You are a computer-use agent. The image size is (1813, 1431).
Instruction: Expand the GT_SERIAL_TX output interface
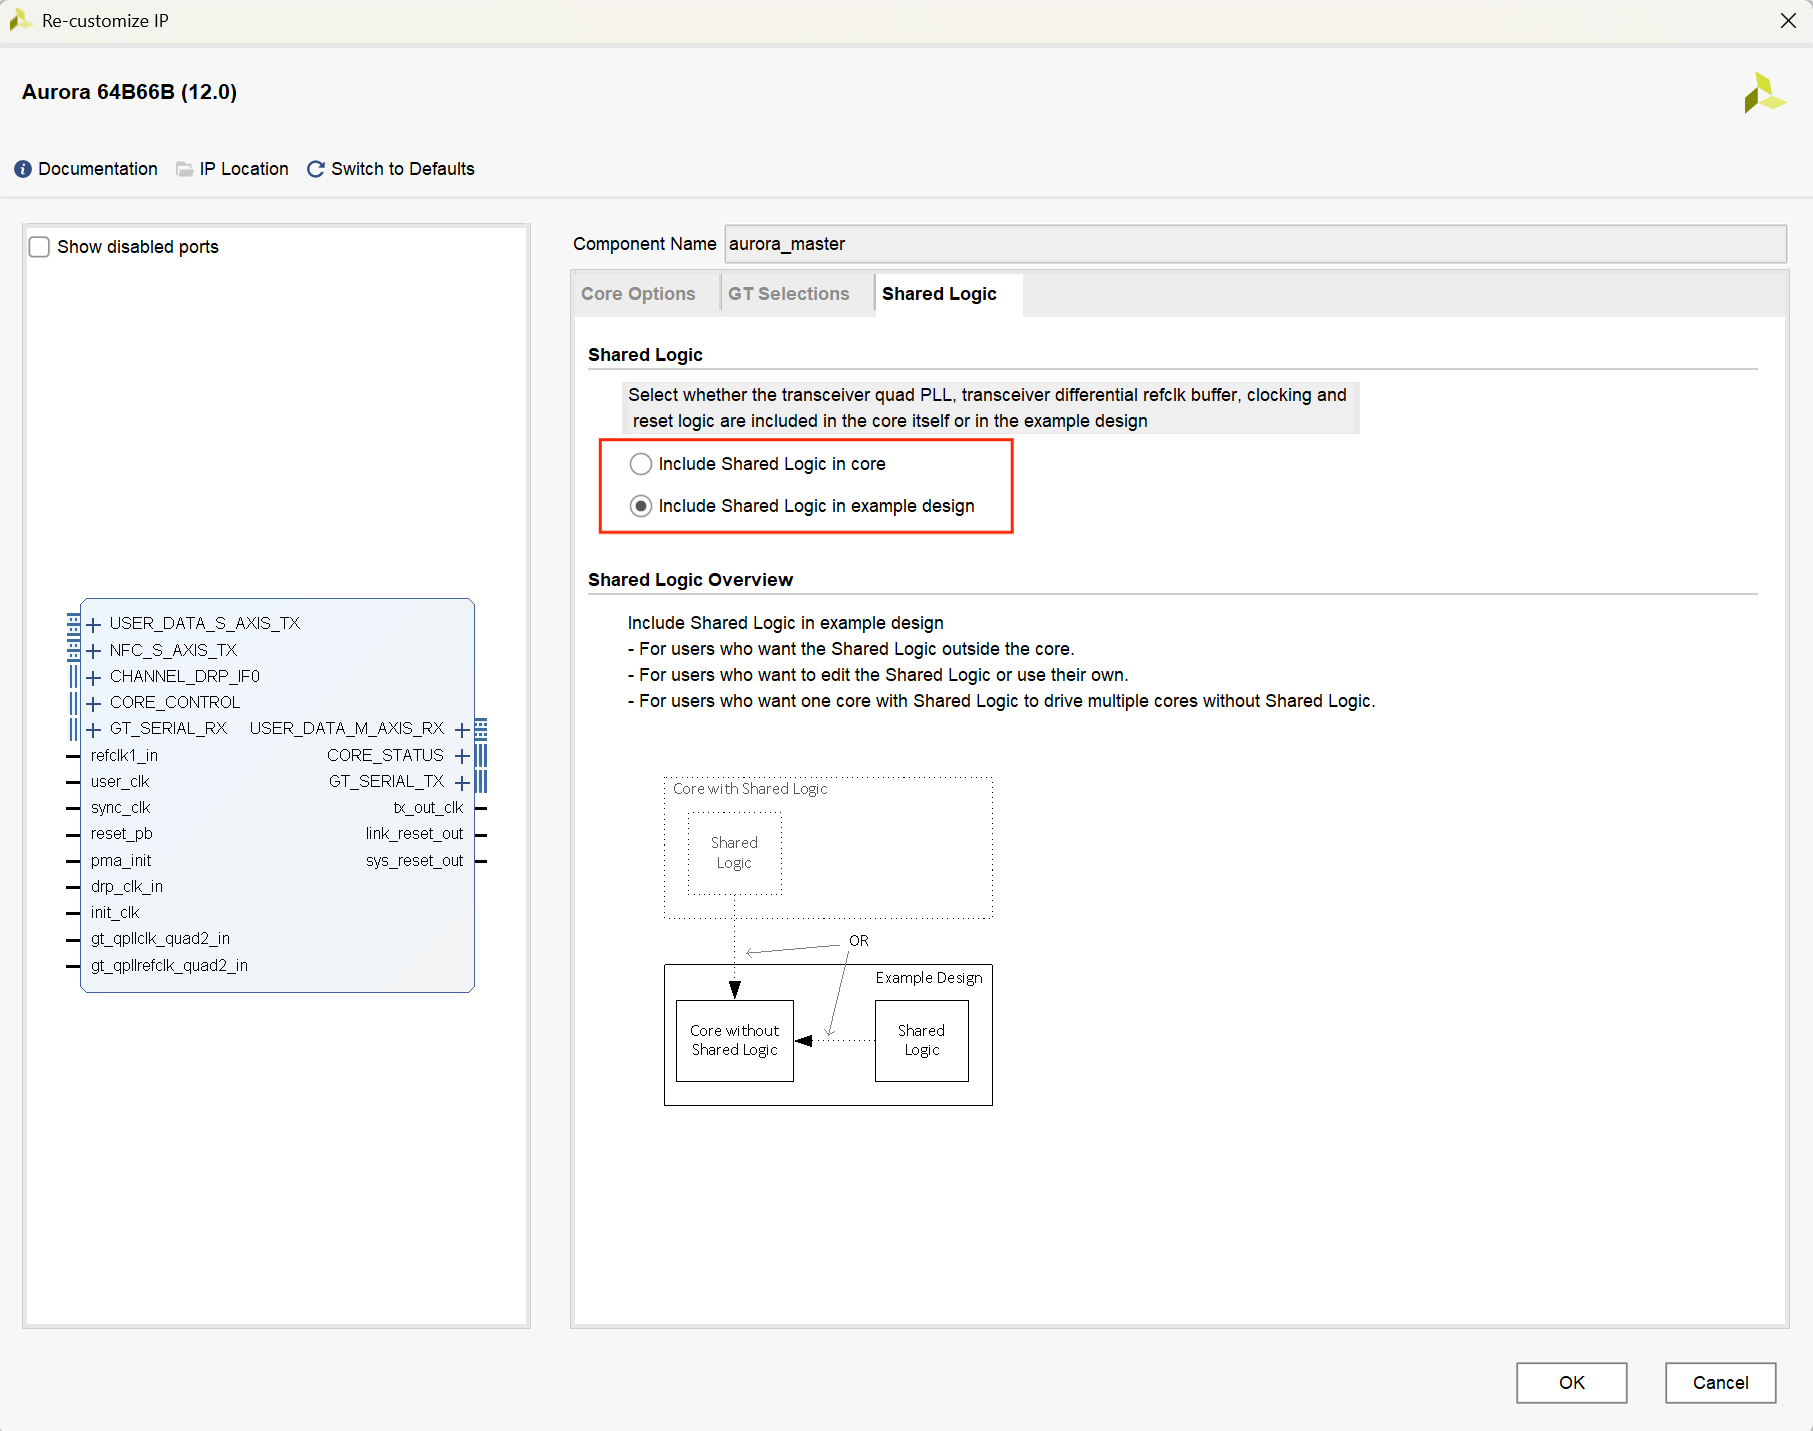[x=462, y=782]
